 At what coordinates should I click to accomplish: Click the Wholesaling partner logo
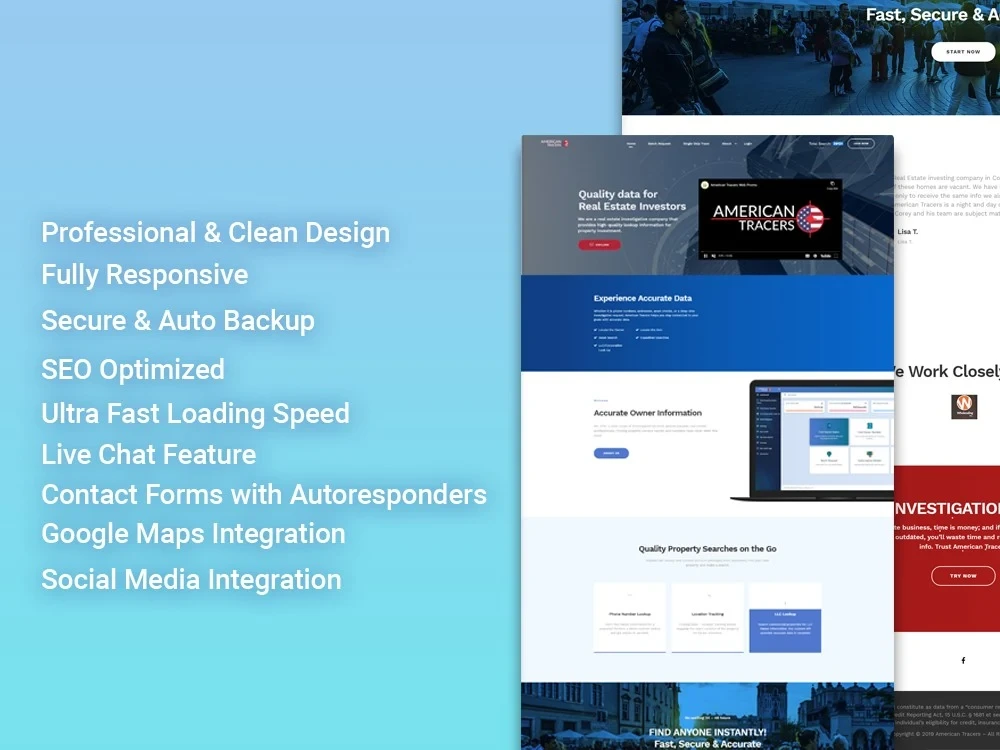click(x=964, y=406)
